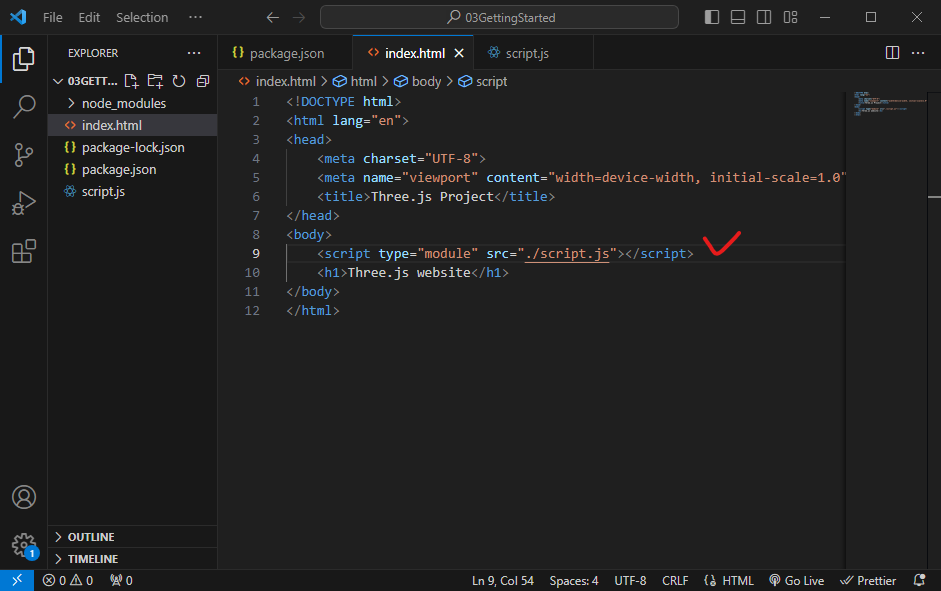Open Explorer views and more actions menu
The height and width of the screenshot is (591, 941).
[194, 53]
